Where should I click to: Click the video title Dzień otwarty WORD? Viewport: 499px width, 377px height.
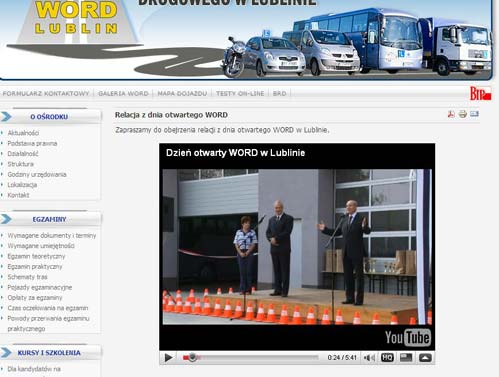click(235, 153)
